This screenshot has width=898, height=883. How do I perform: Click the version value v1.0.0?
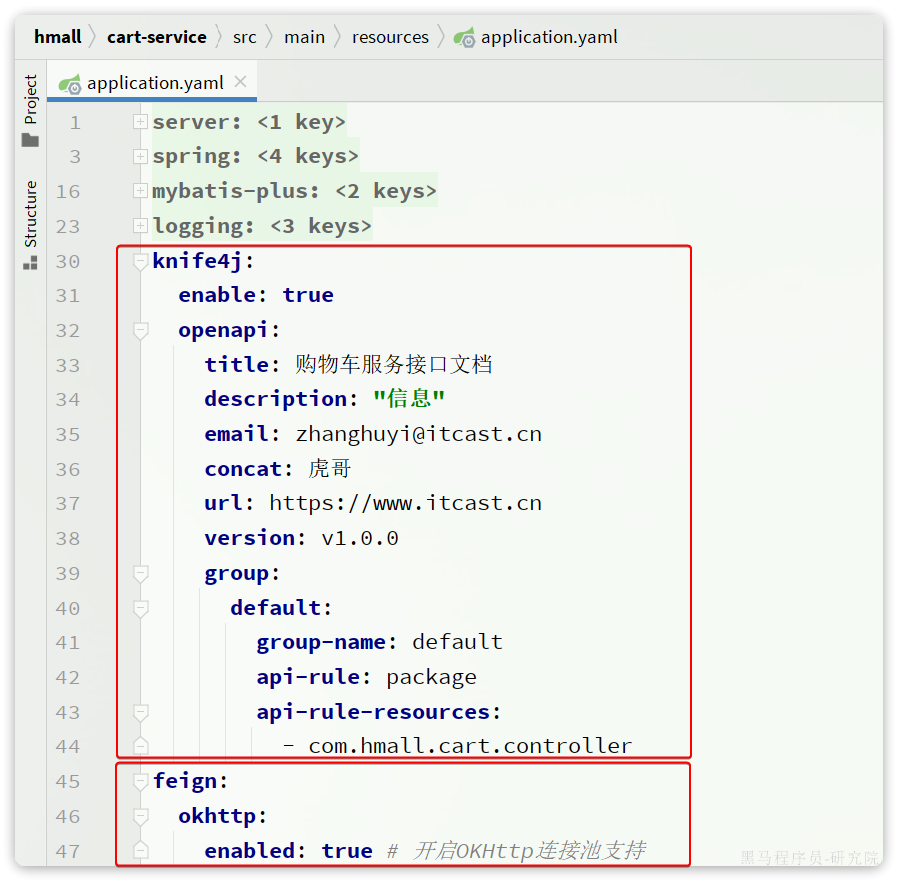click(x=360, y=538)
